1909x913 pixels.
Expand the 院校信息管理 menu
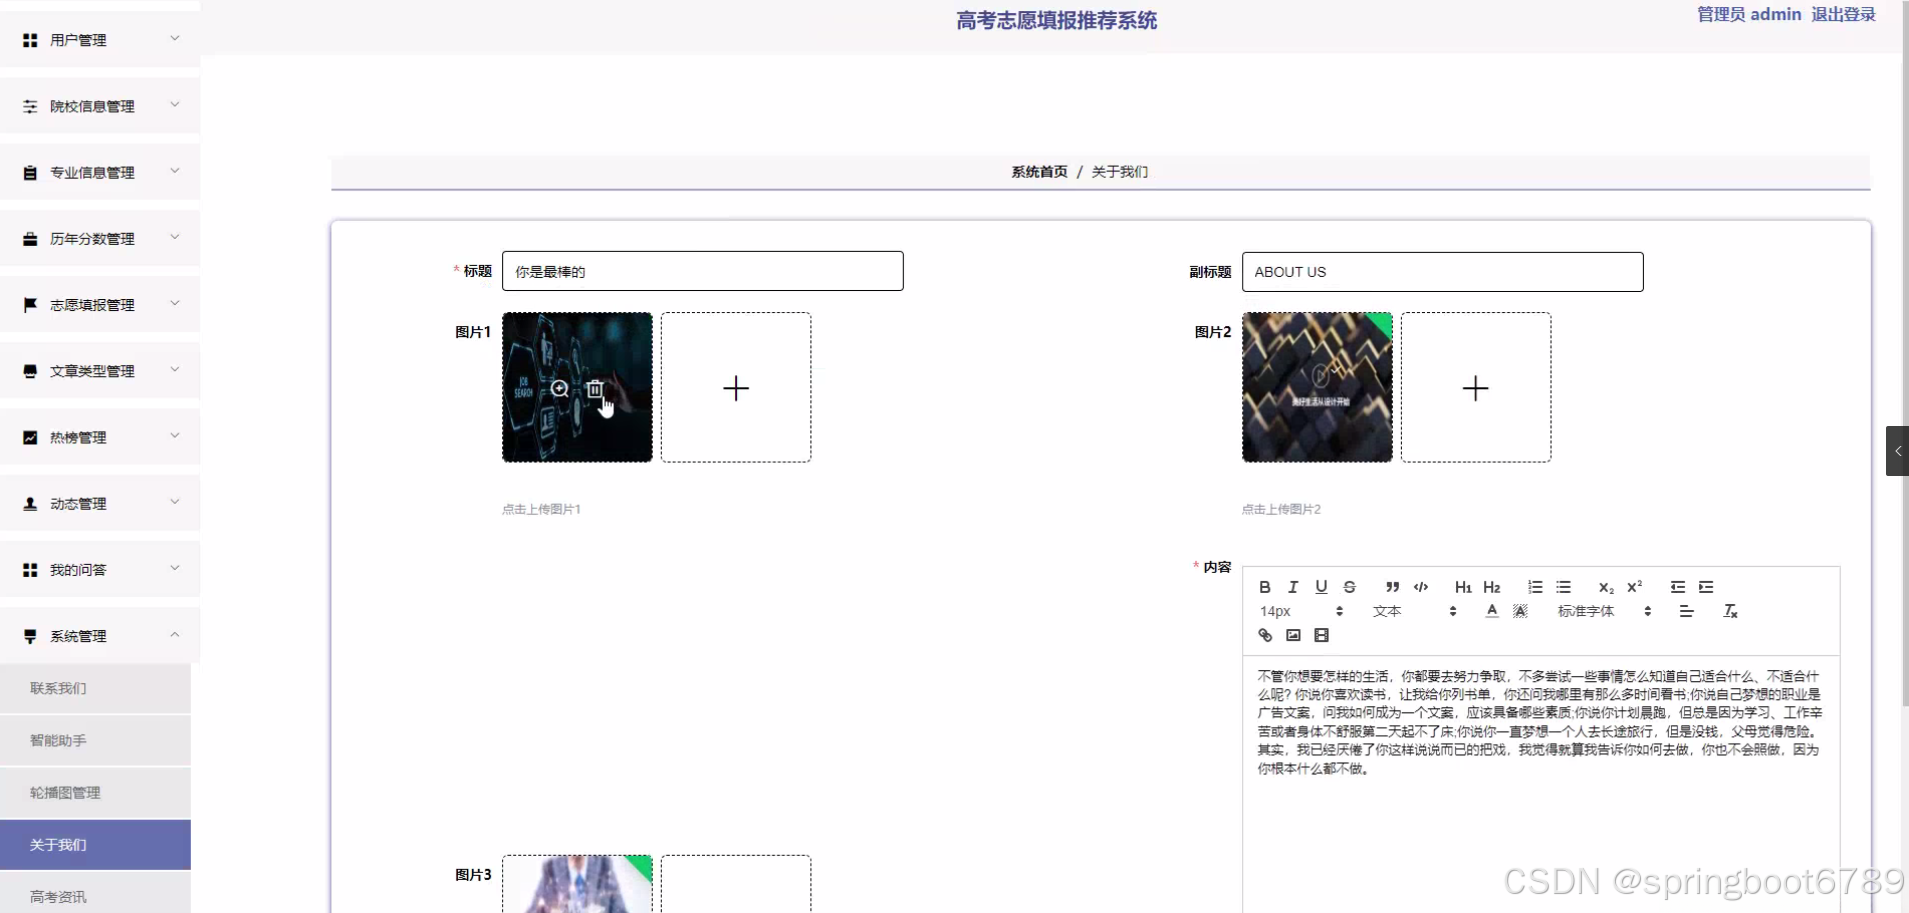pos(100,106)
